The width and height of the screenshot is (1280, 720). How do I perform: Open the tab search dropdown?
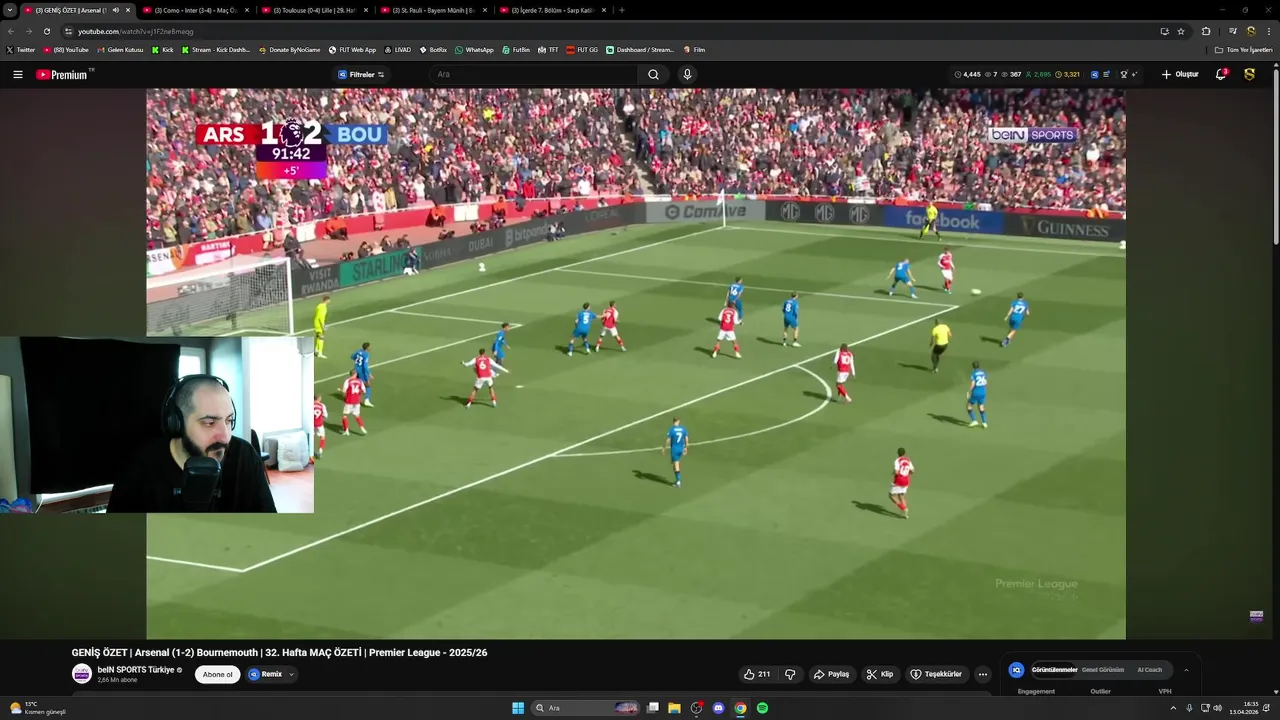pos(8,10)
